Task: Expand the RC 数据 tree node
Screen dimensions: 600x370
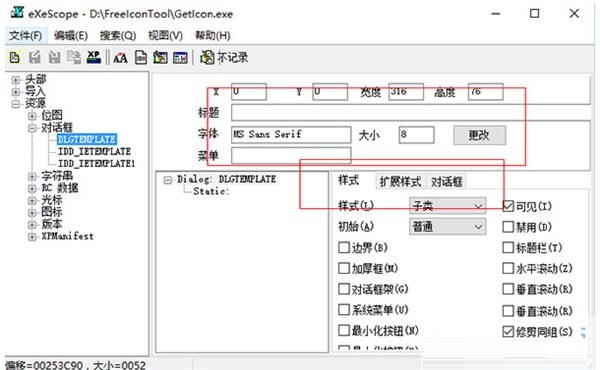Action: pyautogui.click(x=32, y=188)
